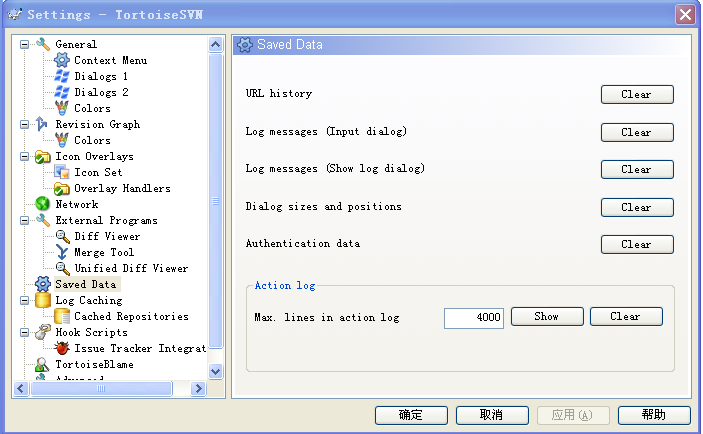Open the Dialogs 1 settings page

point(101,76)
